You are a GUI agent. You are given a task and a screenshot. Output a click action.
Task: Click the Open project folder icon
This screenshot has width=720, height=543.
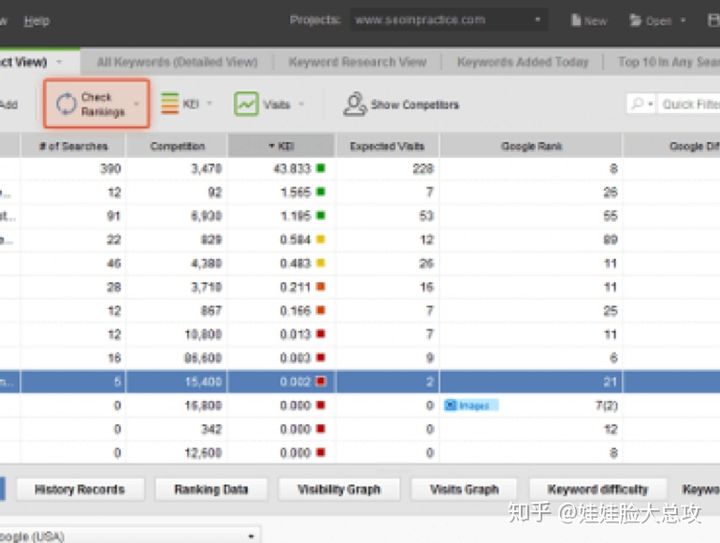pyautogui.click(x=635, y=20)
